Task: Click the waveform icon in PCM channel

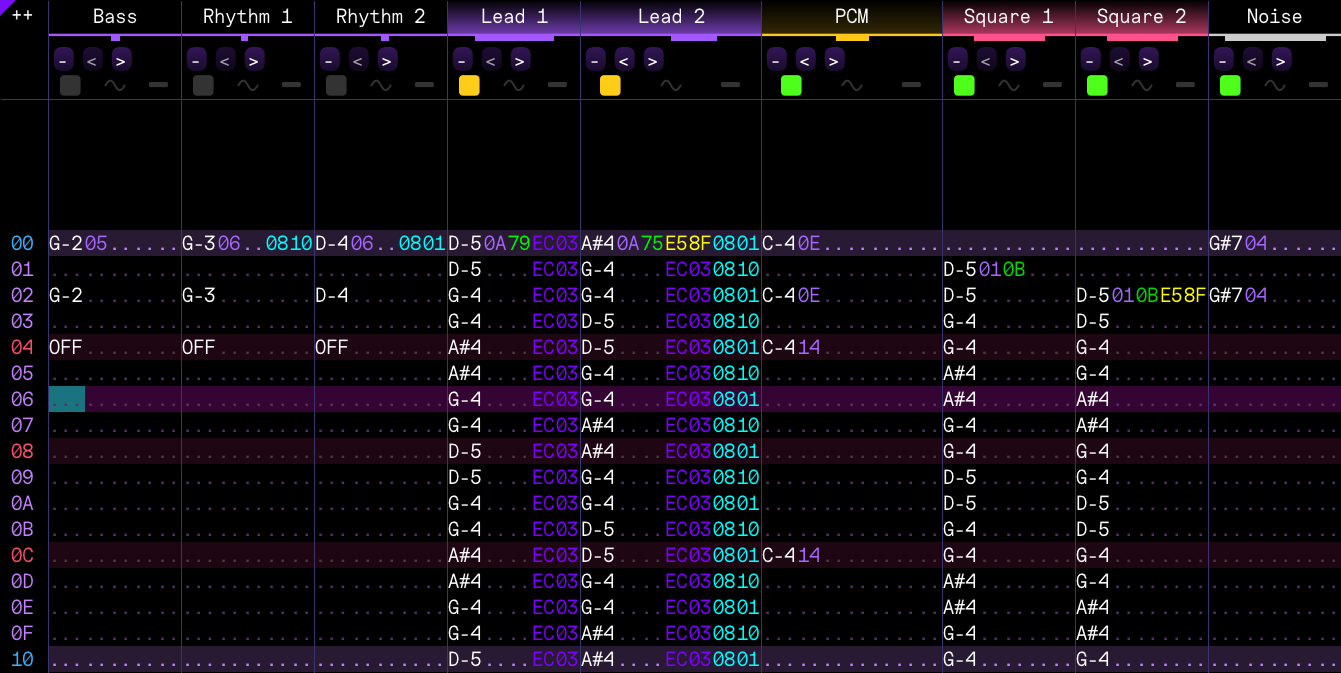Action: point(852,86)
